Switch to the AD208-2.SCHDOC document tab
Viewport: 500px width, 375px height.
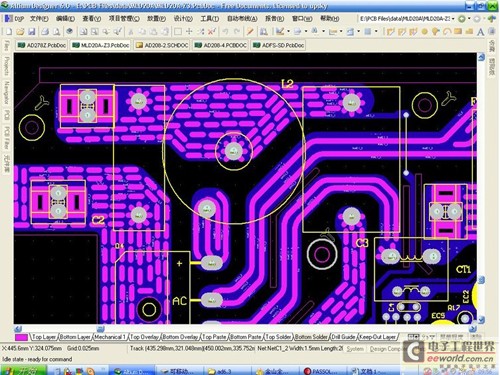(162, 45)
